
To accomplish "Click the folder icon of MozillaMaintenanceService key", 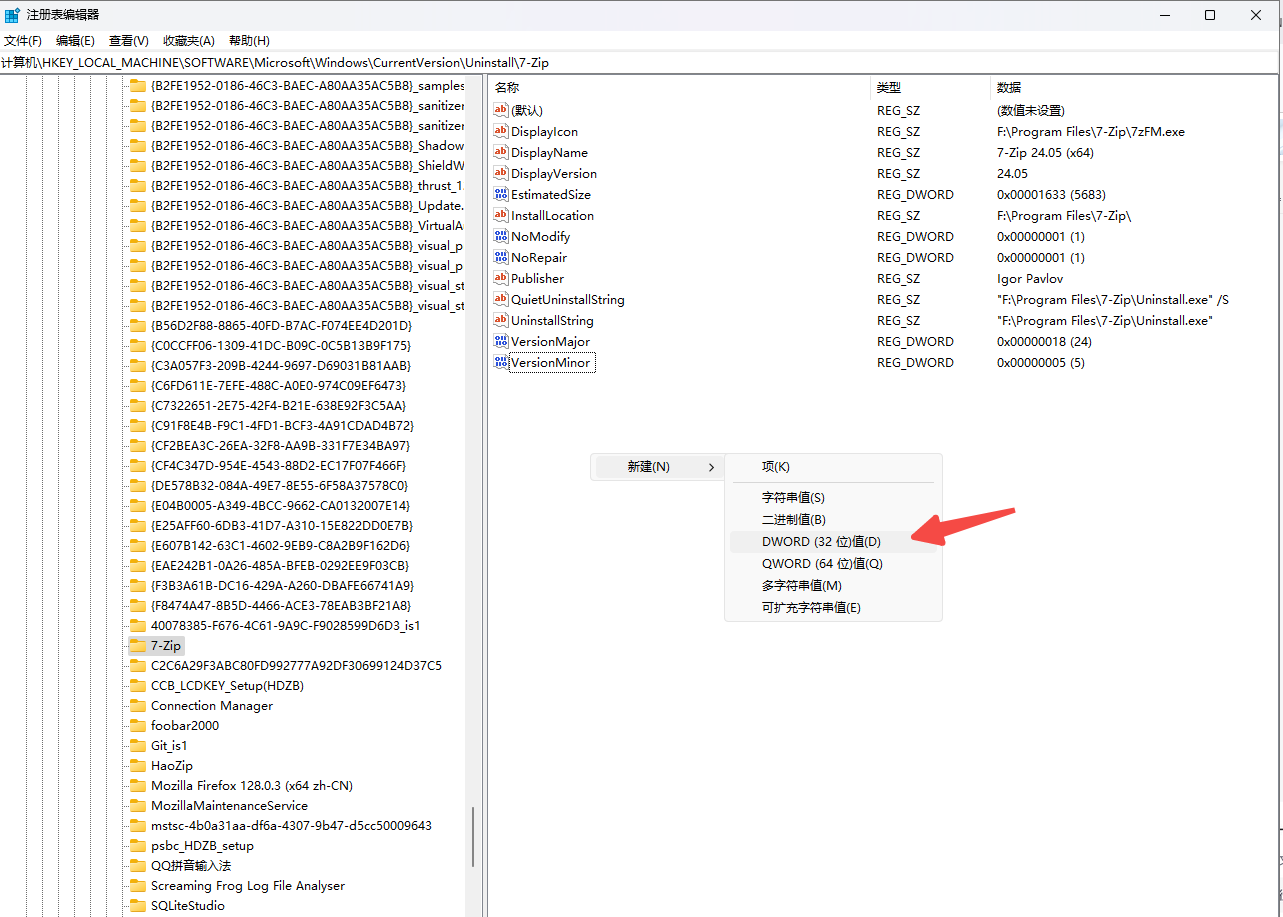I will click(x=138, y=806).
